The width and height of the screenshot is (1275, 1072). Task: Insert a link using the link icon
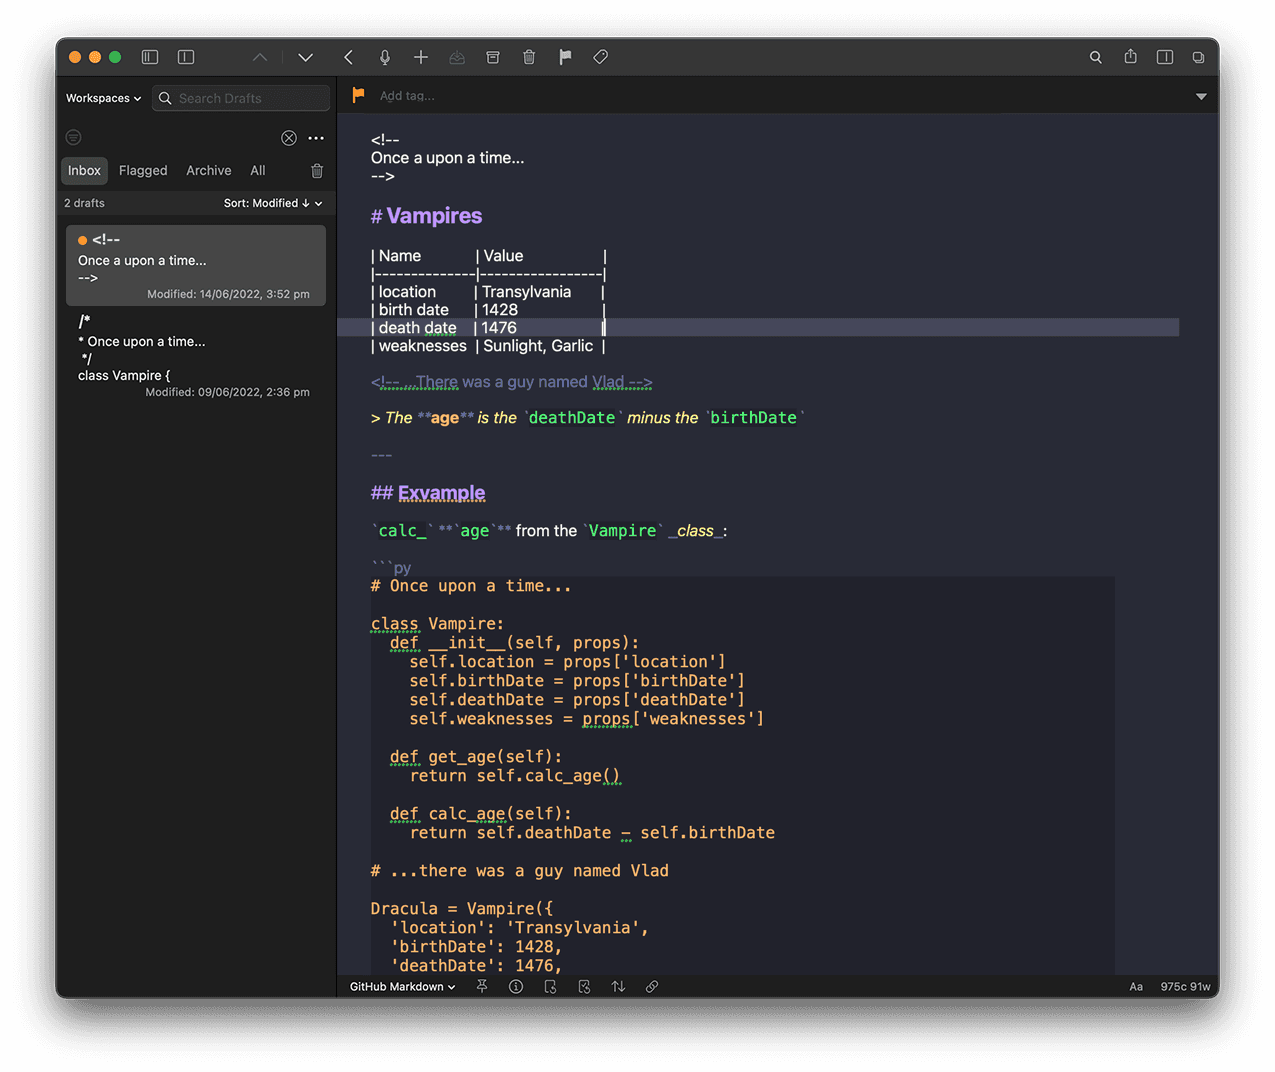coord(651,986)
